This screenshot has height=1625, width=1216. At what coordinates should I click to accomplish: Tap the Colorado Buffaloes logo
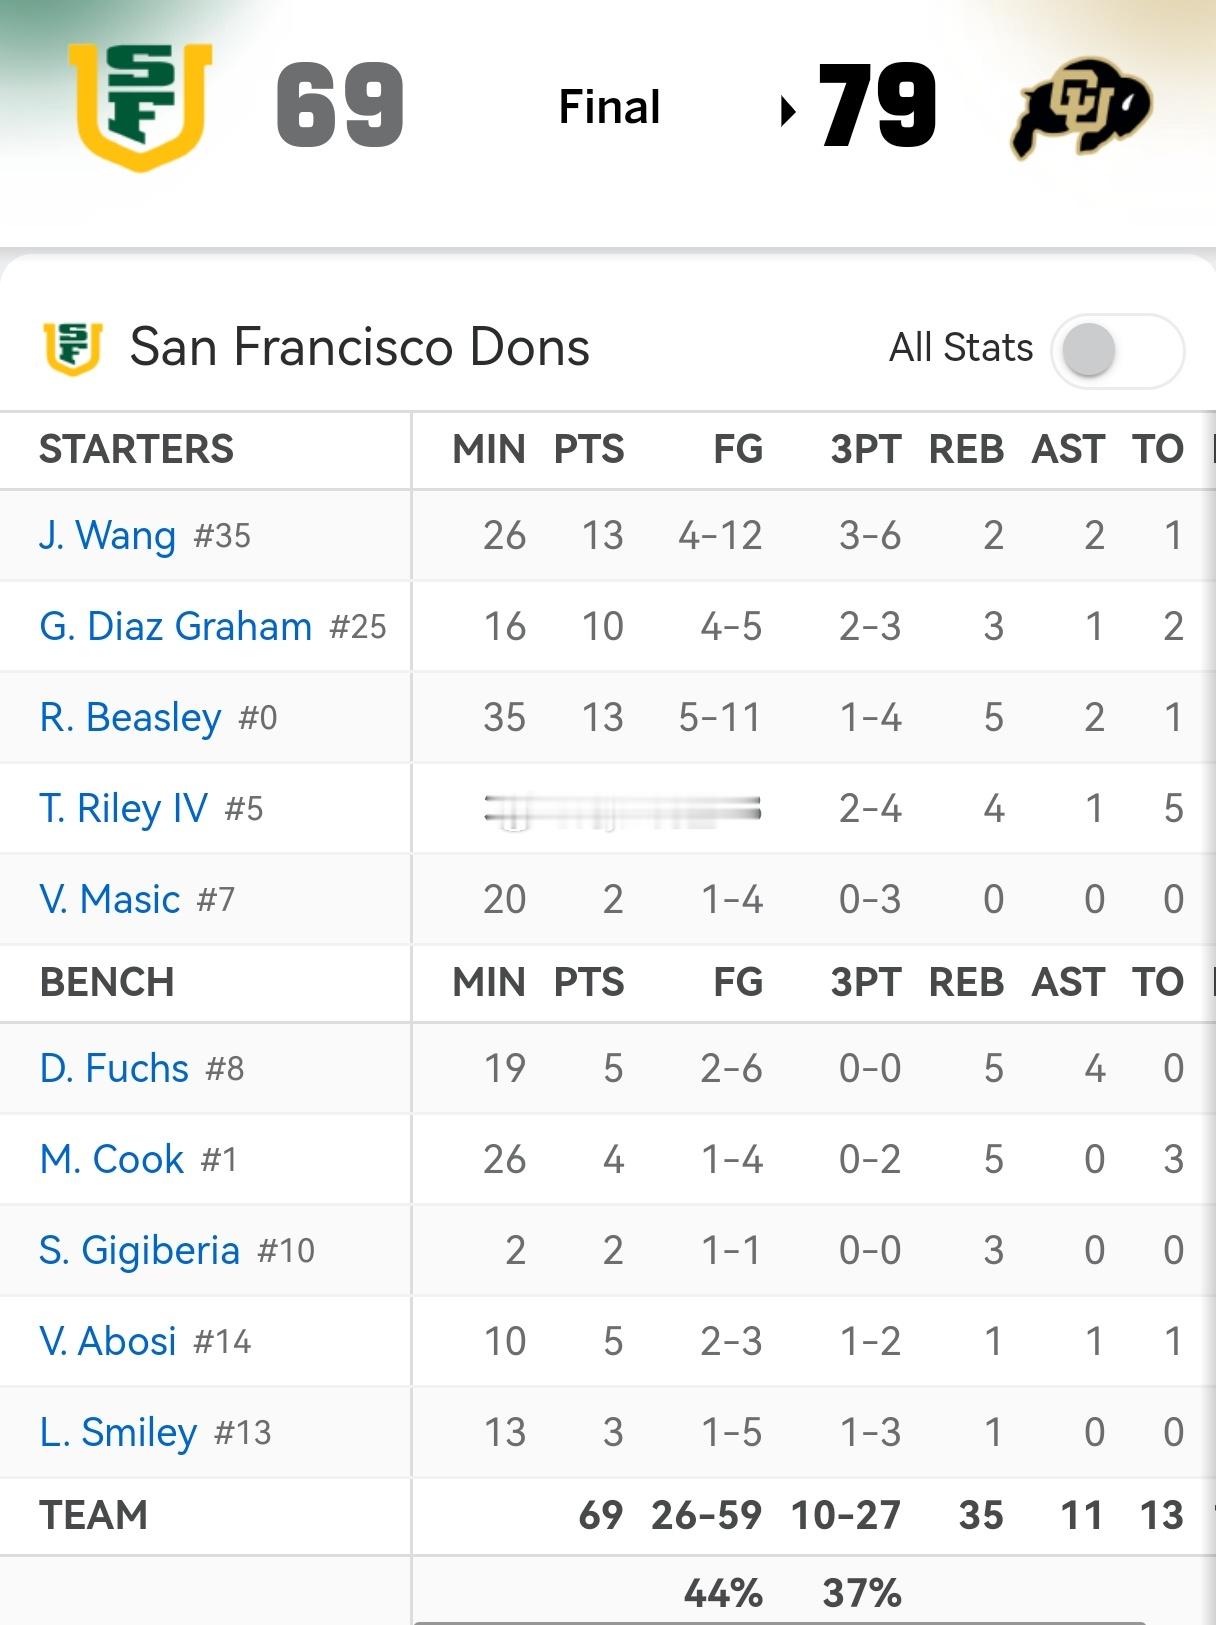1081,107
